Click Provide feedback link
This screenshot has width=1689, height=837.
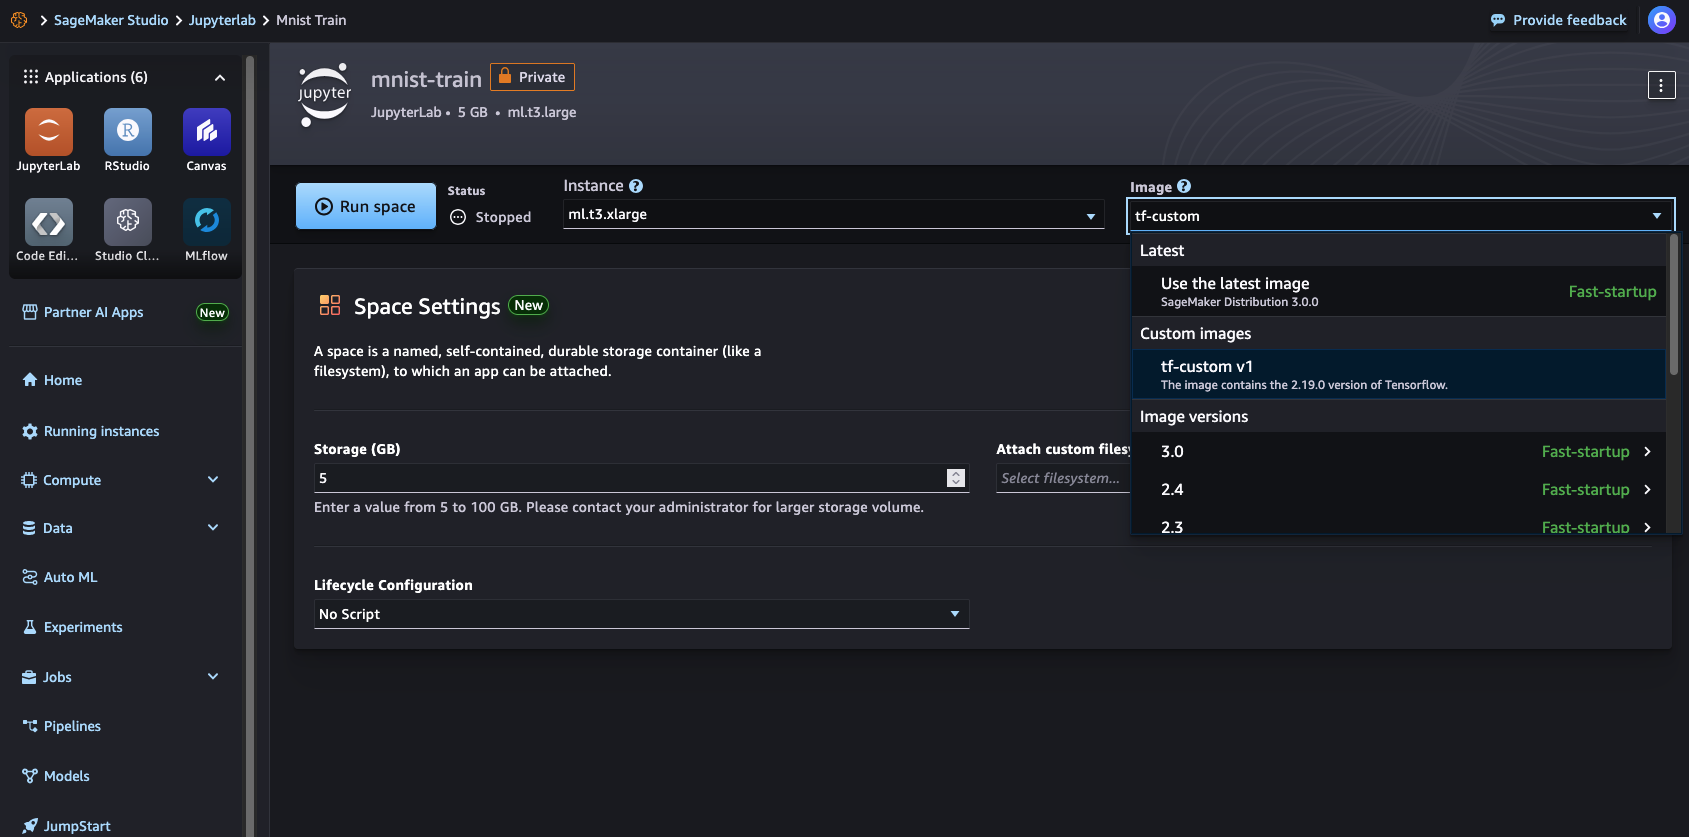coord(1558,20)
